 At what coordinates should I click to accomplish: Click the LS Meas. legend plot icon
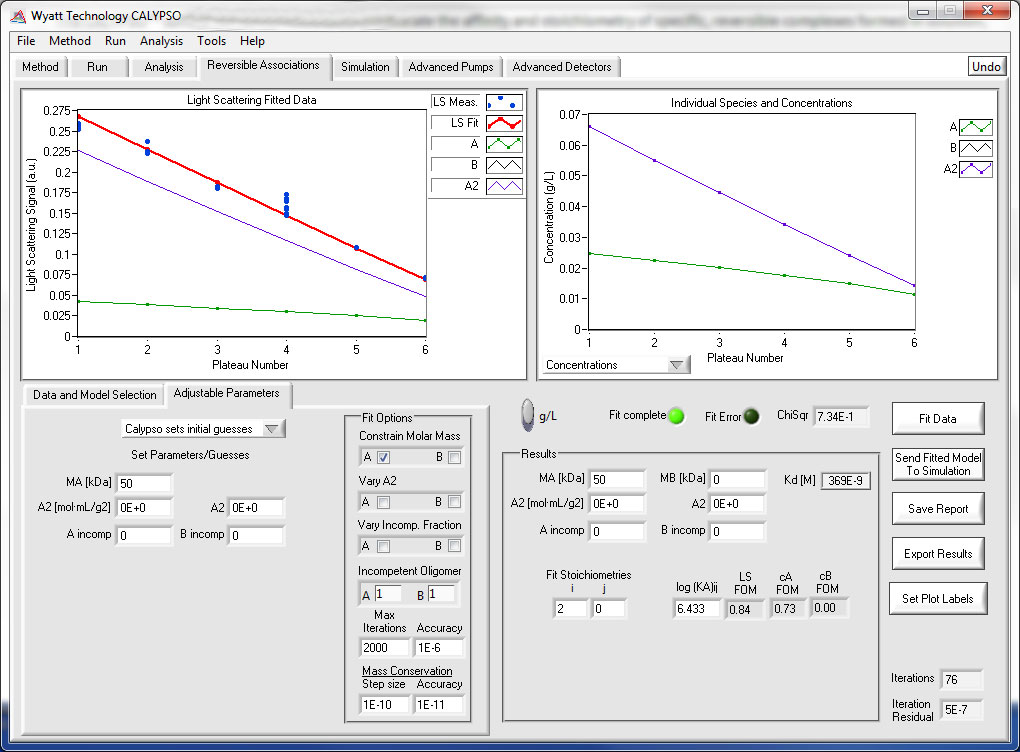click(503, 101)
